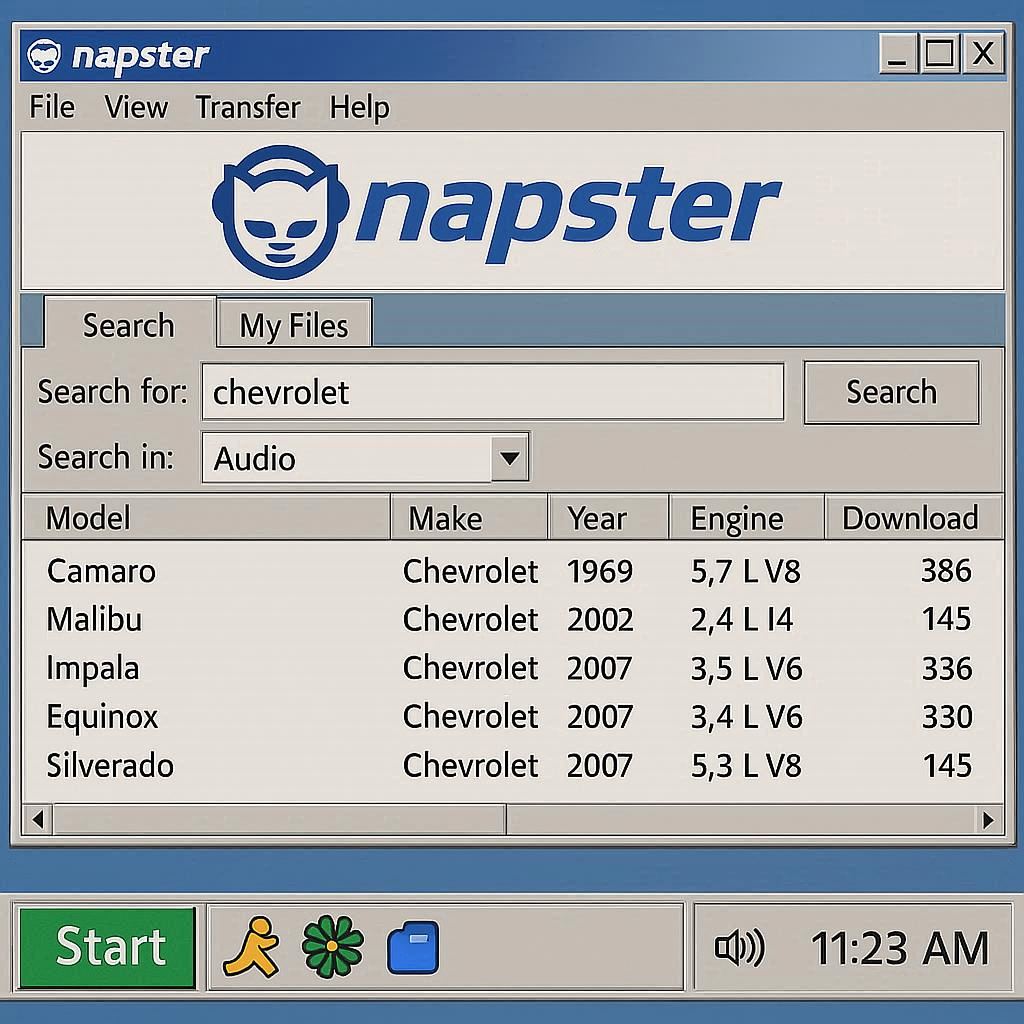Select the Silverado row
The width and height of the screenshot is (1024, 1024).
[x=511, y=765]
